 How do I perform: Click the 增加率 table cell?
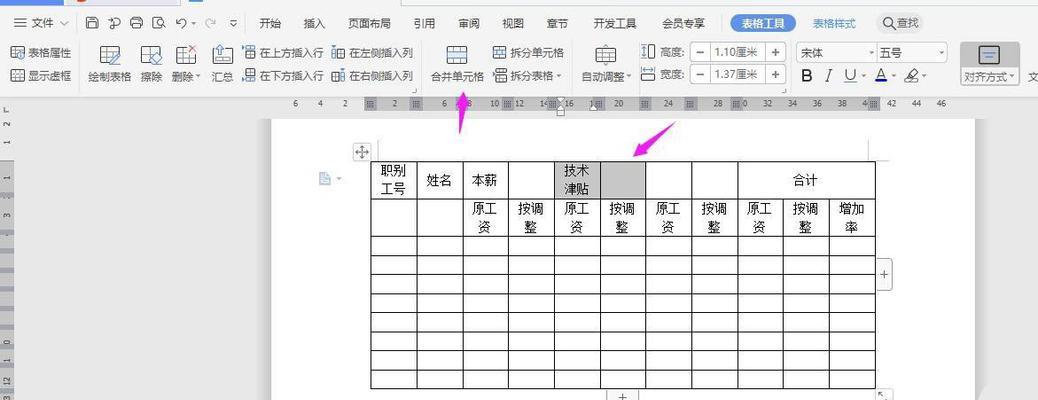pos(852,218)
